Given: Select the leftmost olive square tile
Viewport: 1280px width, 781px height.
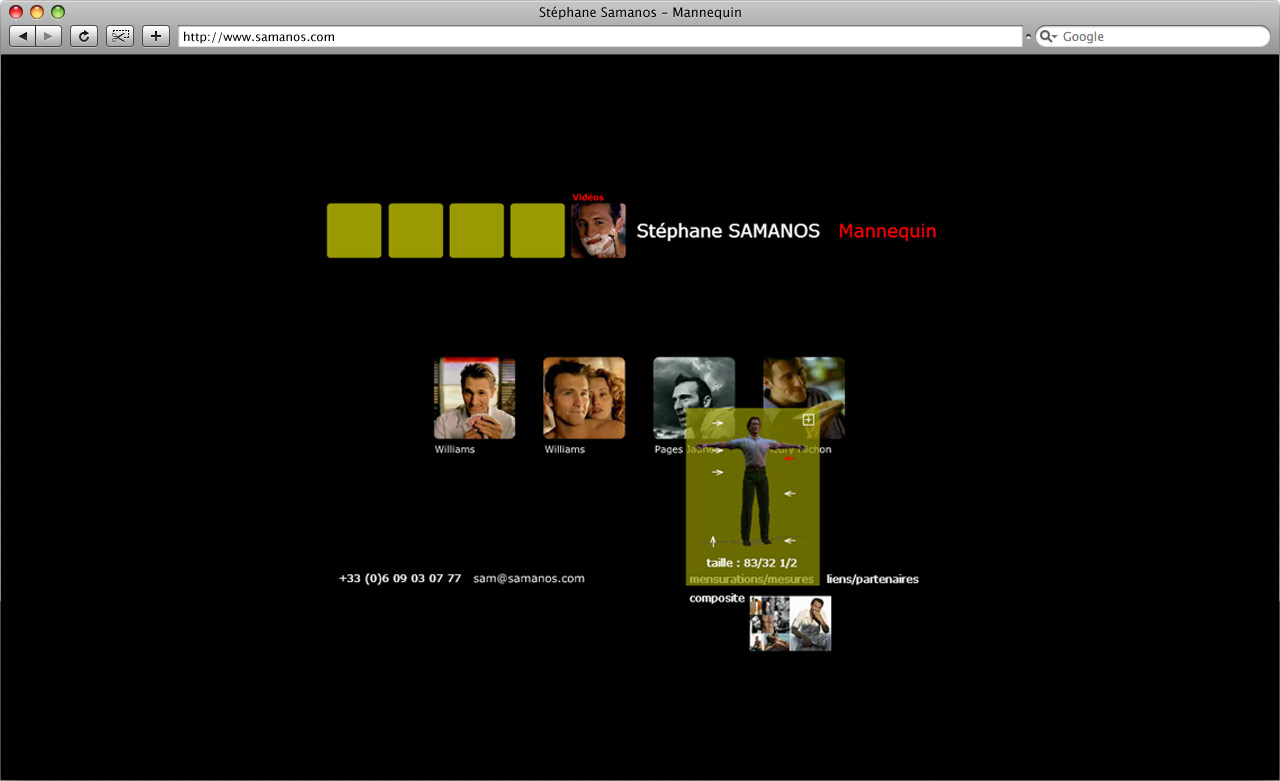Looking at the screenshot, I should 354,231.
